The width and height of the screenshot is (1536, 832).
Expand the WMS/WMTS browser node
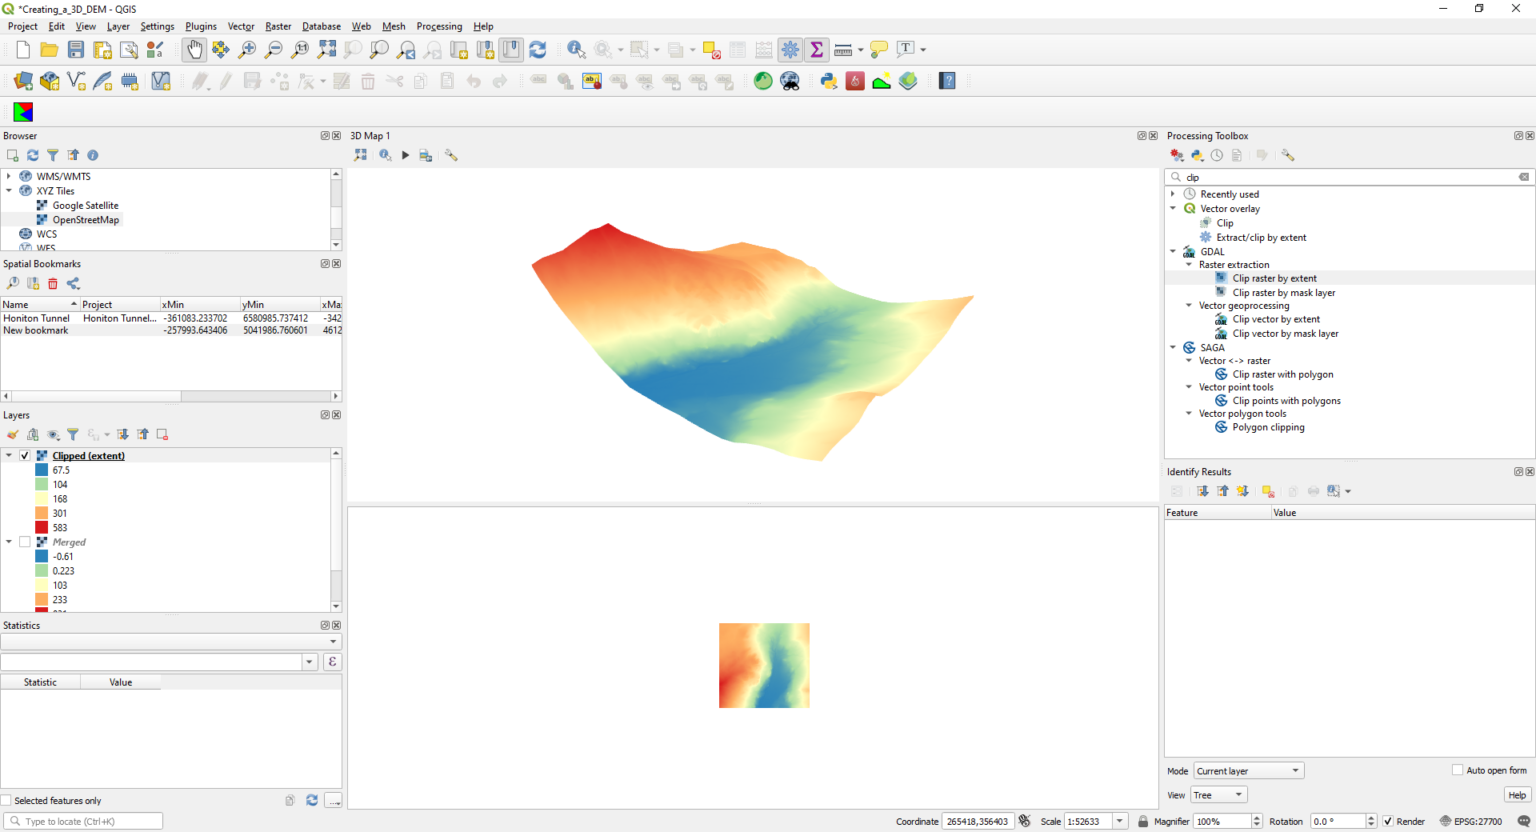tap(9, 176)
